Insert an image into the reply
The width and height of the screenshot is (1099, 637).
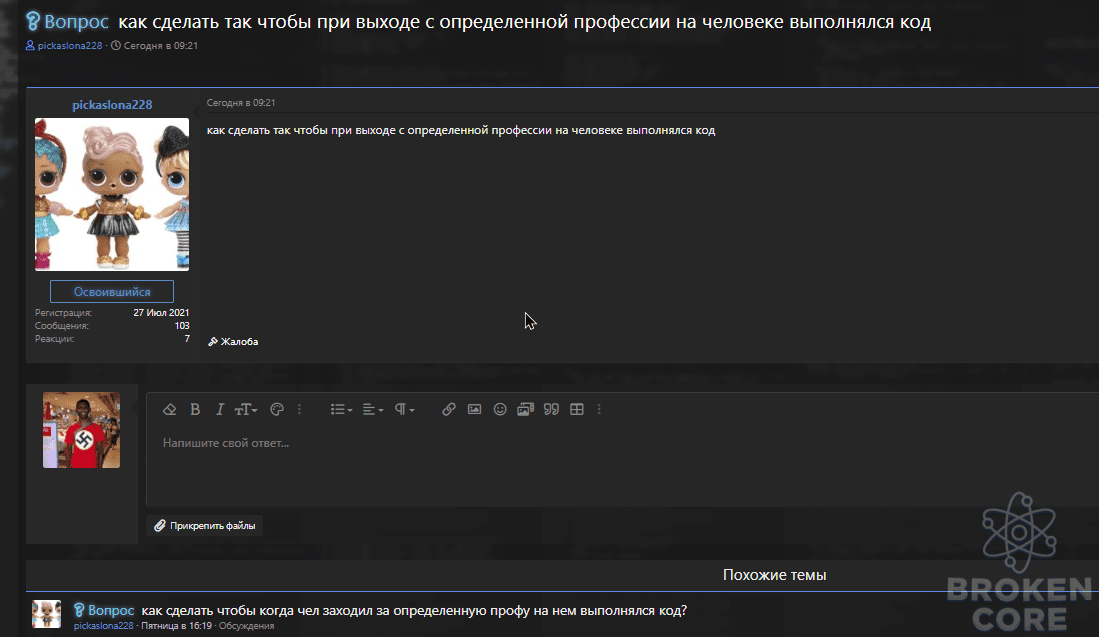[x=475, y=409]
